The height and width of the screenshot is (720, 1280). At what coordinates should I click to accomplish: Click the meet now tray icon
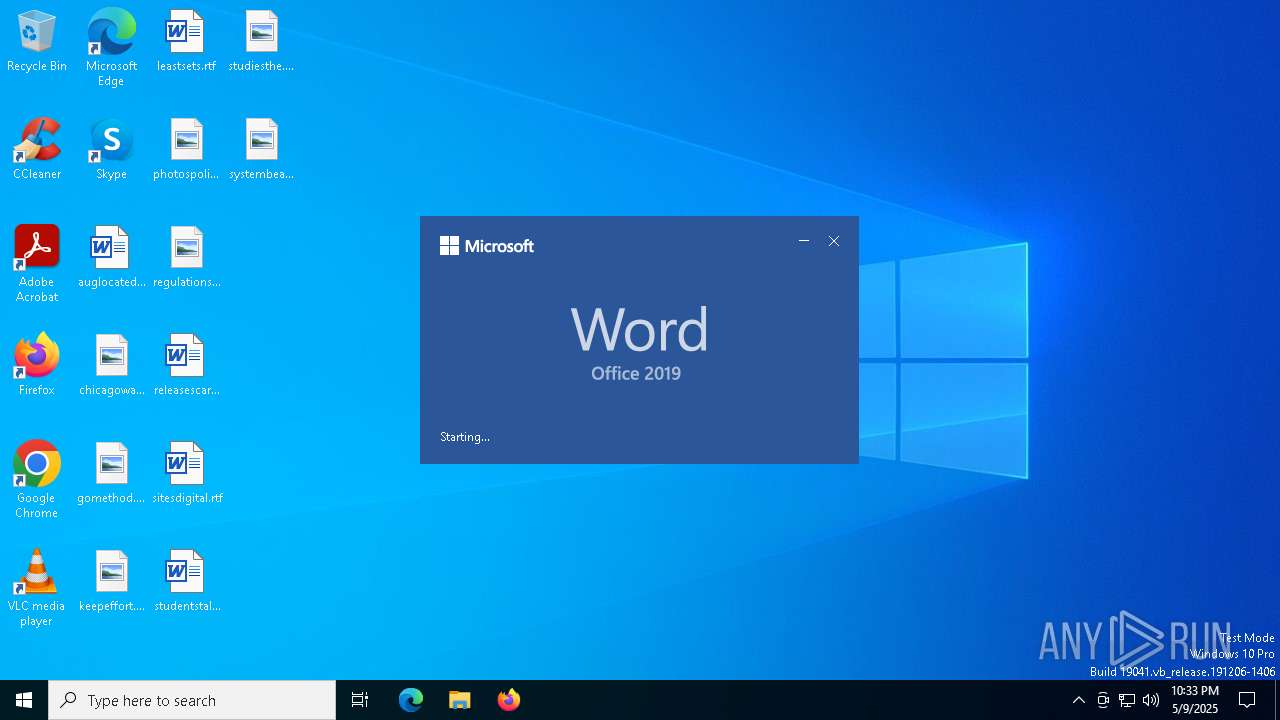coord(1103,700)
